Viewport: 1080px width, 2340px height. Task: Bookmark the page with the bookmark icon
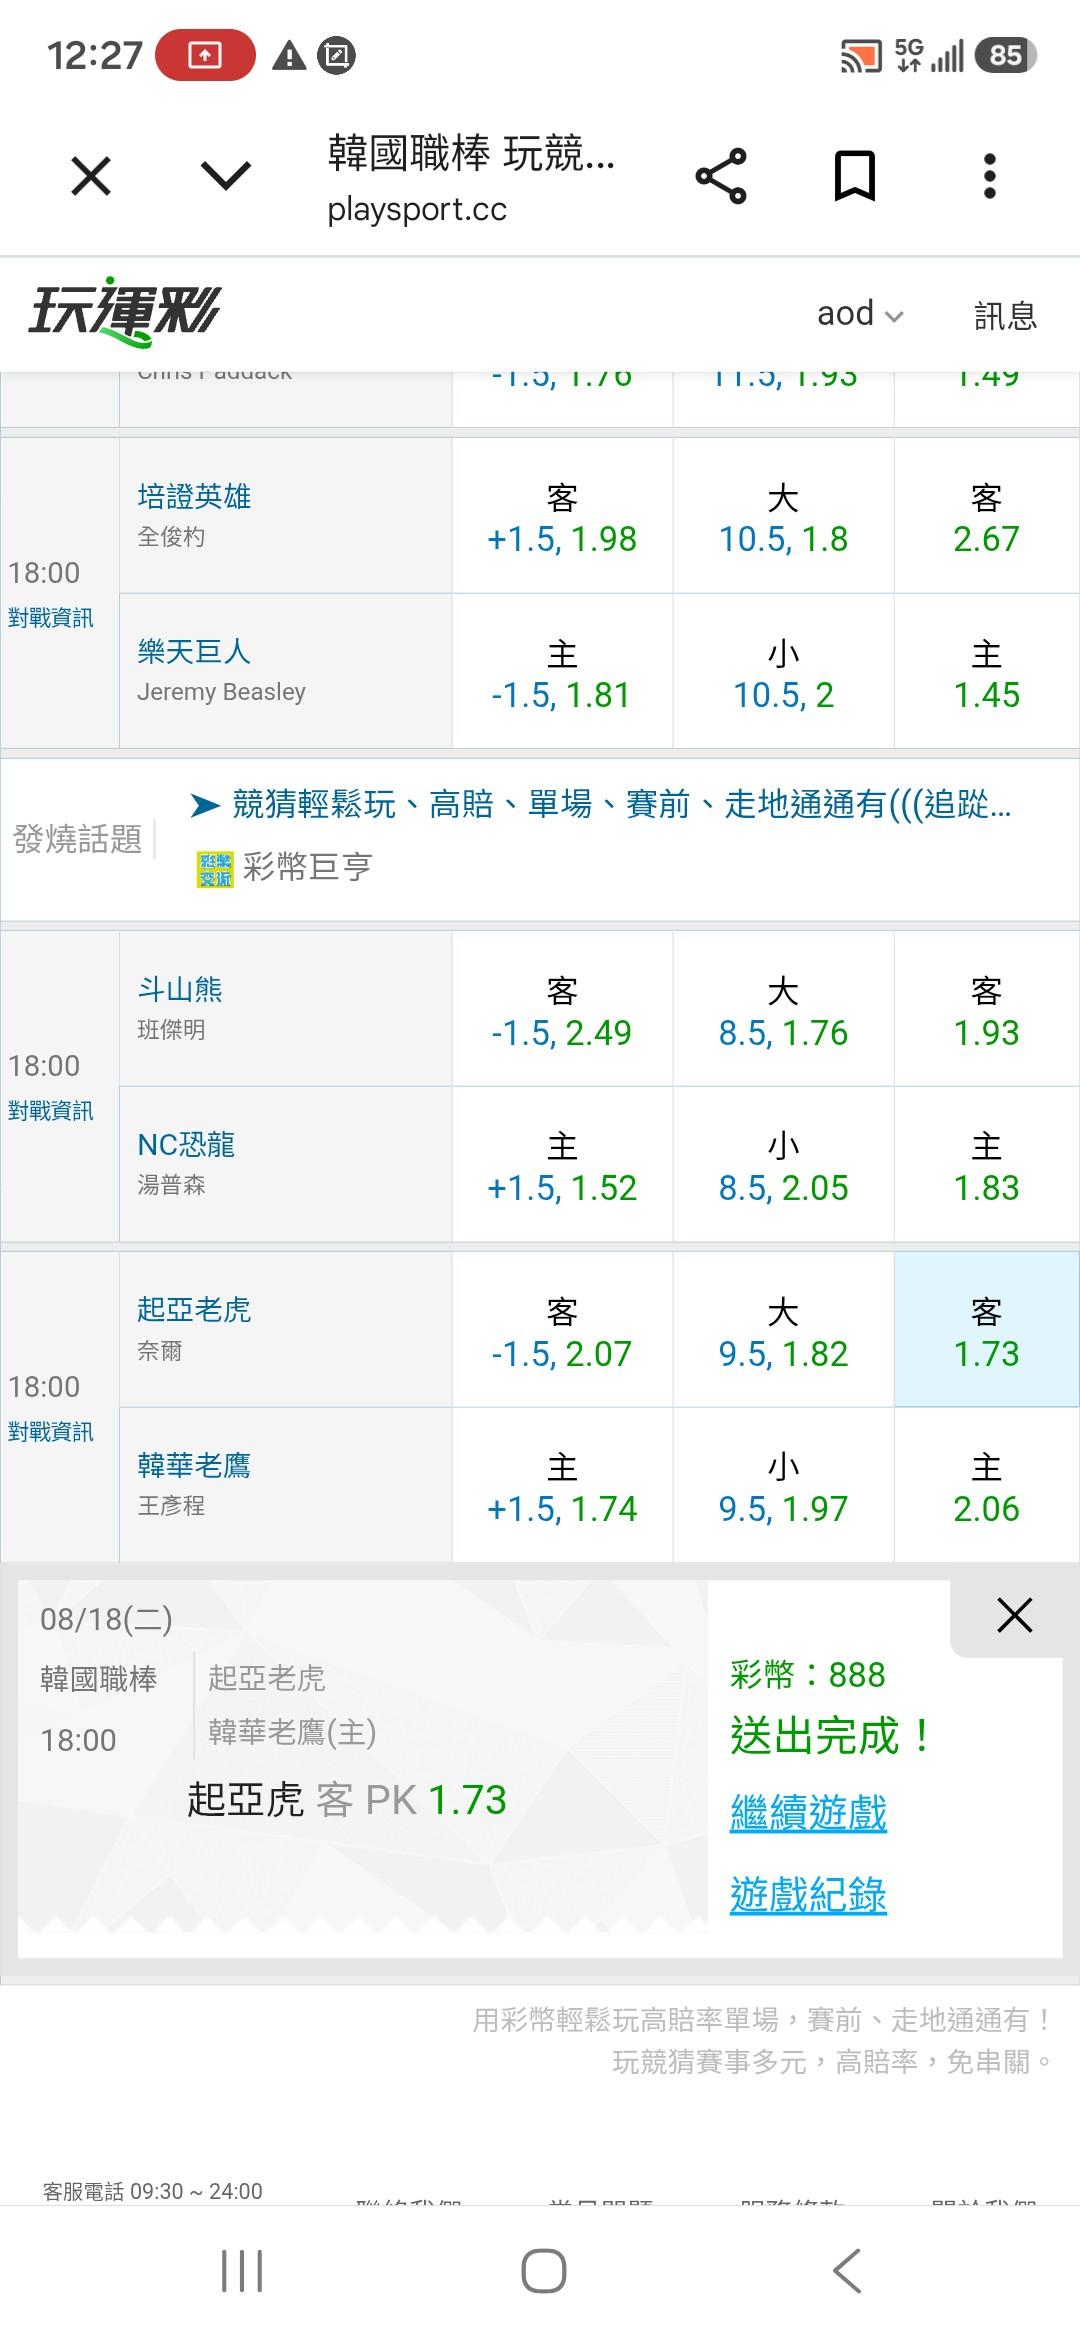(855, 176)
